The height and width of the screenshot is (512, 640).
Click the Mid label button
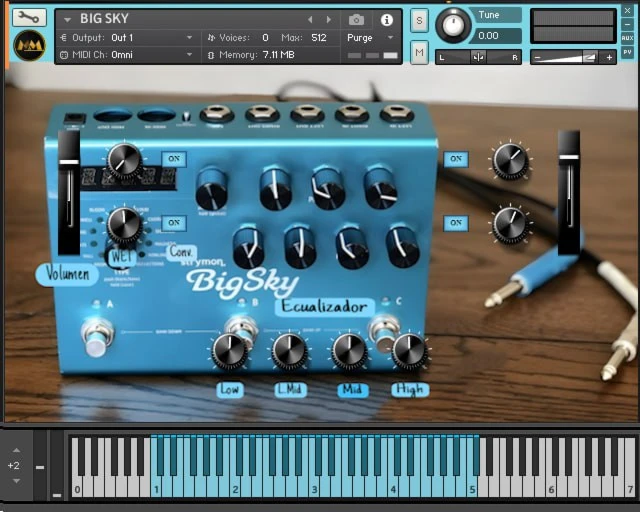352,390
